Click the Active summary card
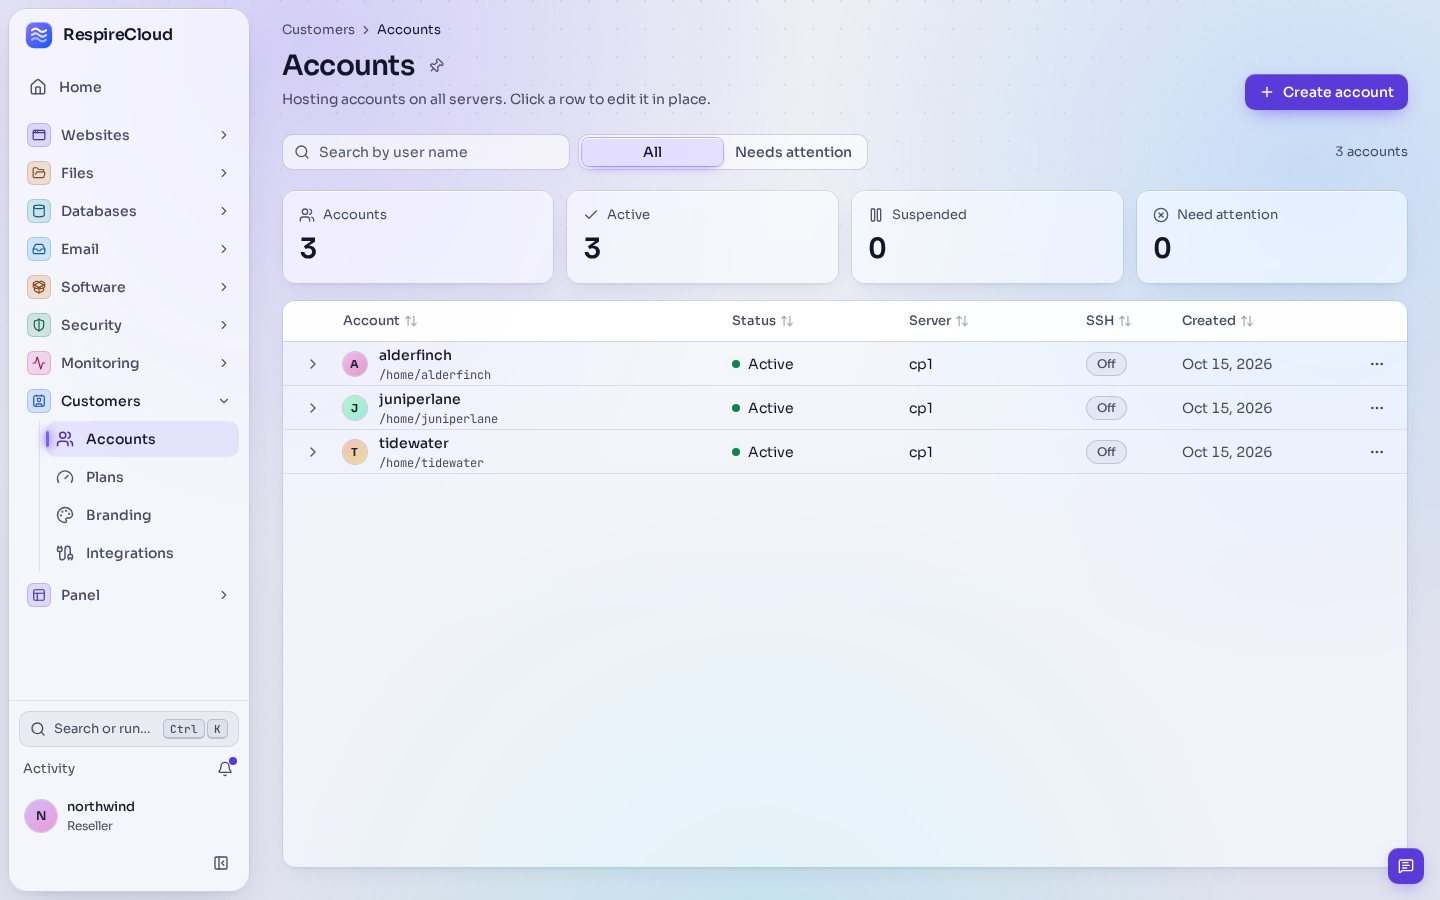 (702, 237)
